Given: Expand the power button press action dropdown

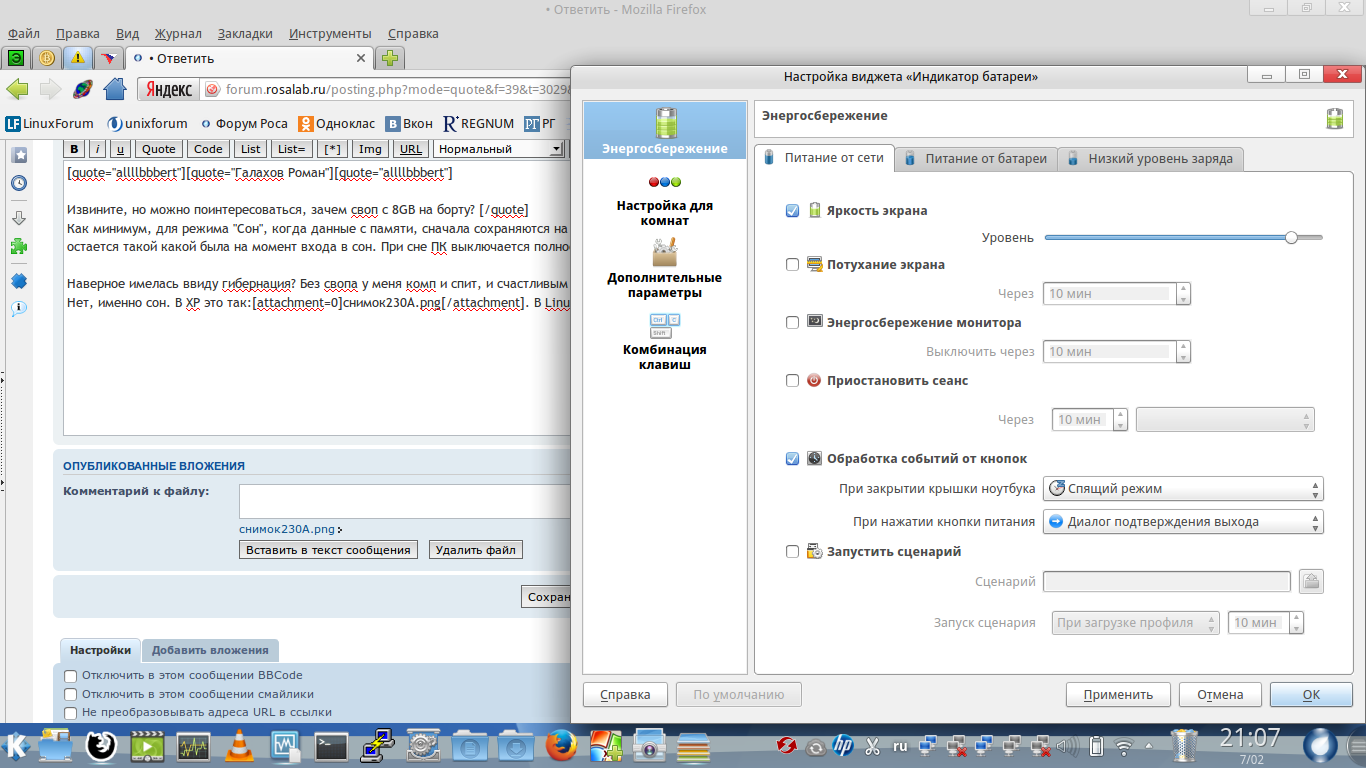Looking at the screenshot, I should [x=1183, y=522].
